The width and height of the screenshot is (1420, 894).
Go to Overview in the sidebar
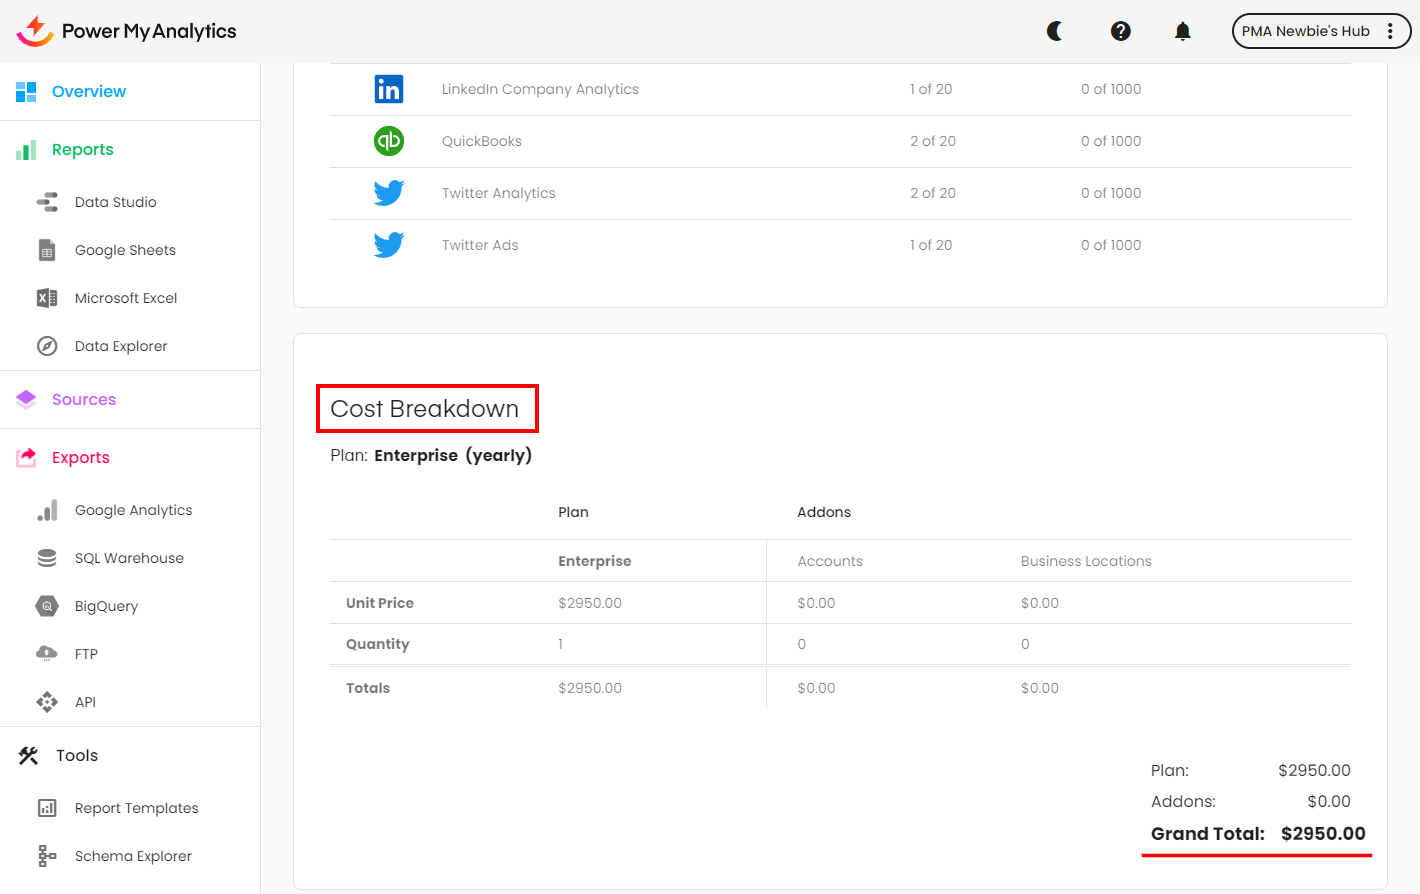[x=88, y=92]
